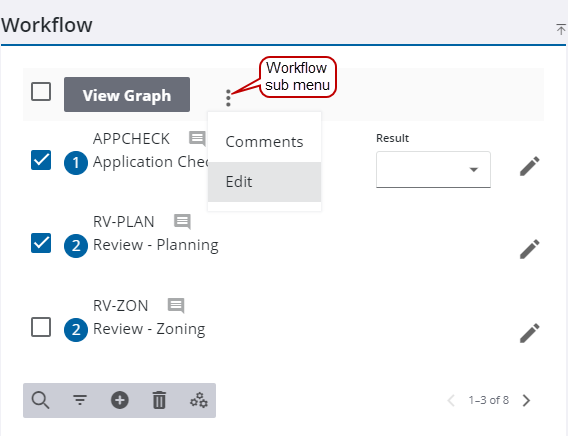Viewport: 568px width, 436px height.
Task: Choose Comments from the sub menu
Action: pyautogui.click(x=264, y=142)
